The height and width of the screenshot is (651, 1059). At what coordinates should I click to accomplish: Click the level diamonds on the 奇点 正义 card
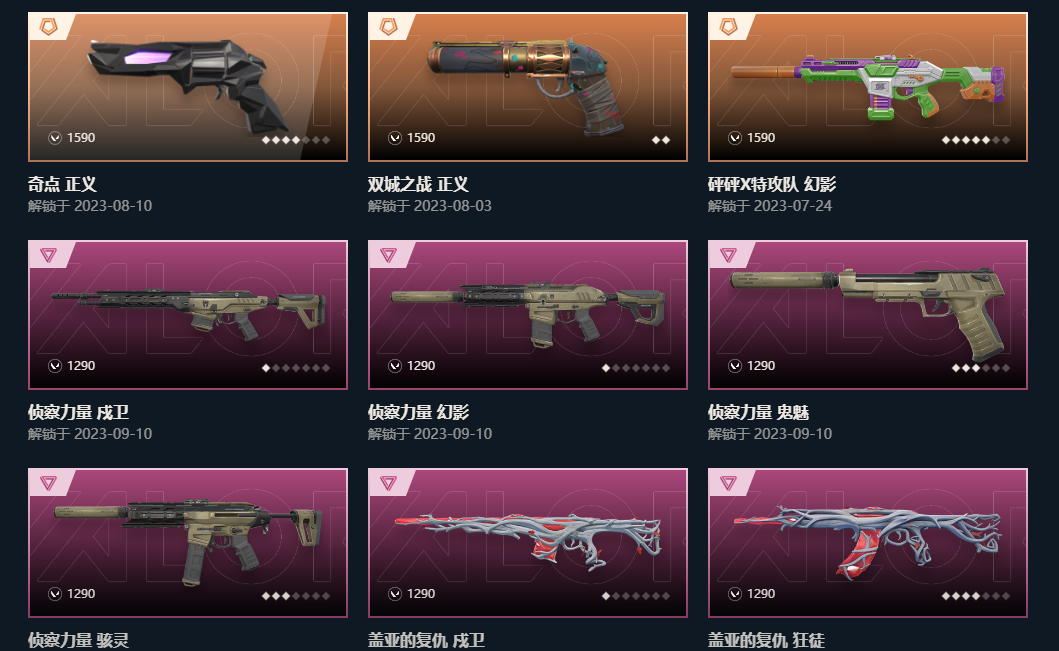[296, 140]
